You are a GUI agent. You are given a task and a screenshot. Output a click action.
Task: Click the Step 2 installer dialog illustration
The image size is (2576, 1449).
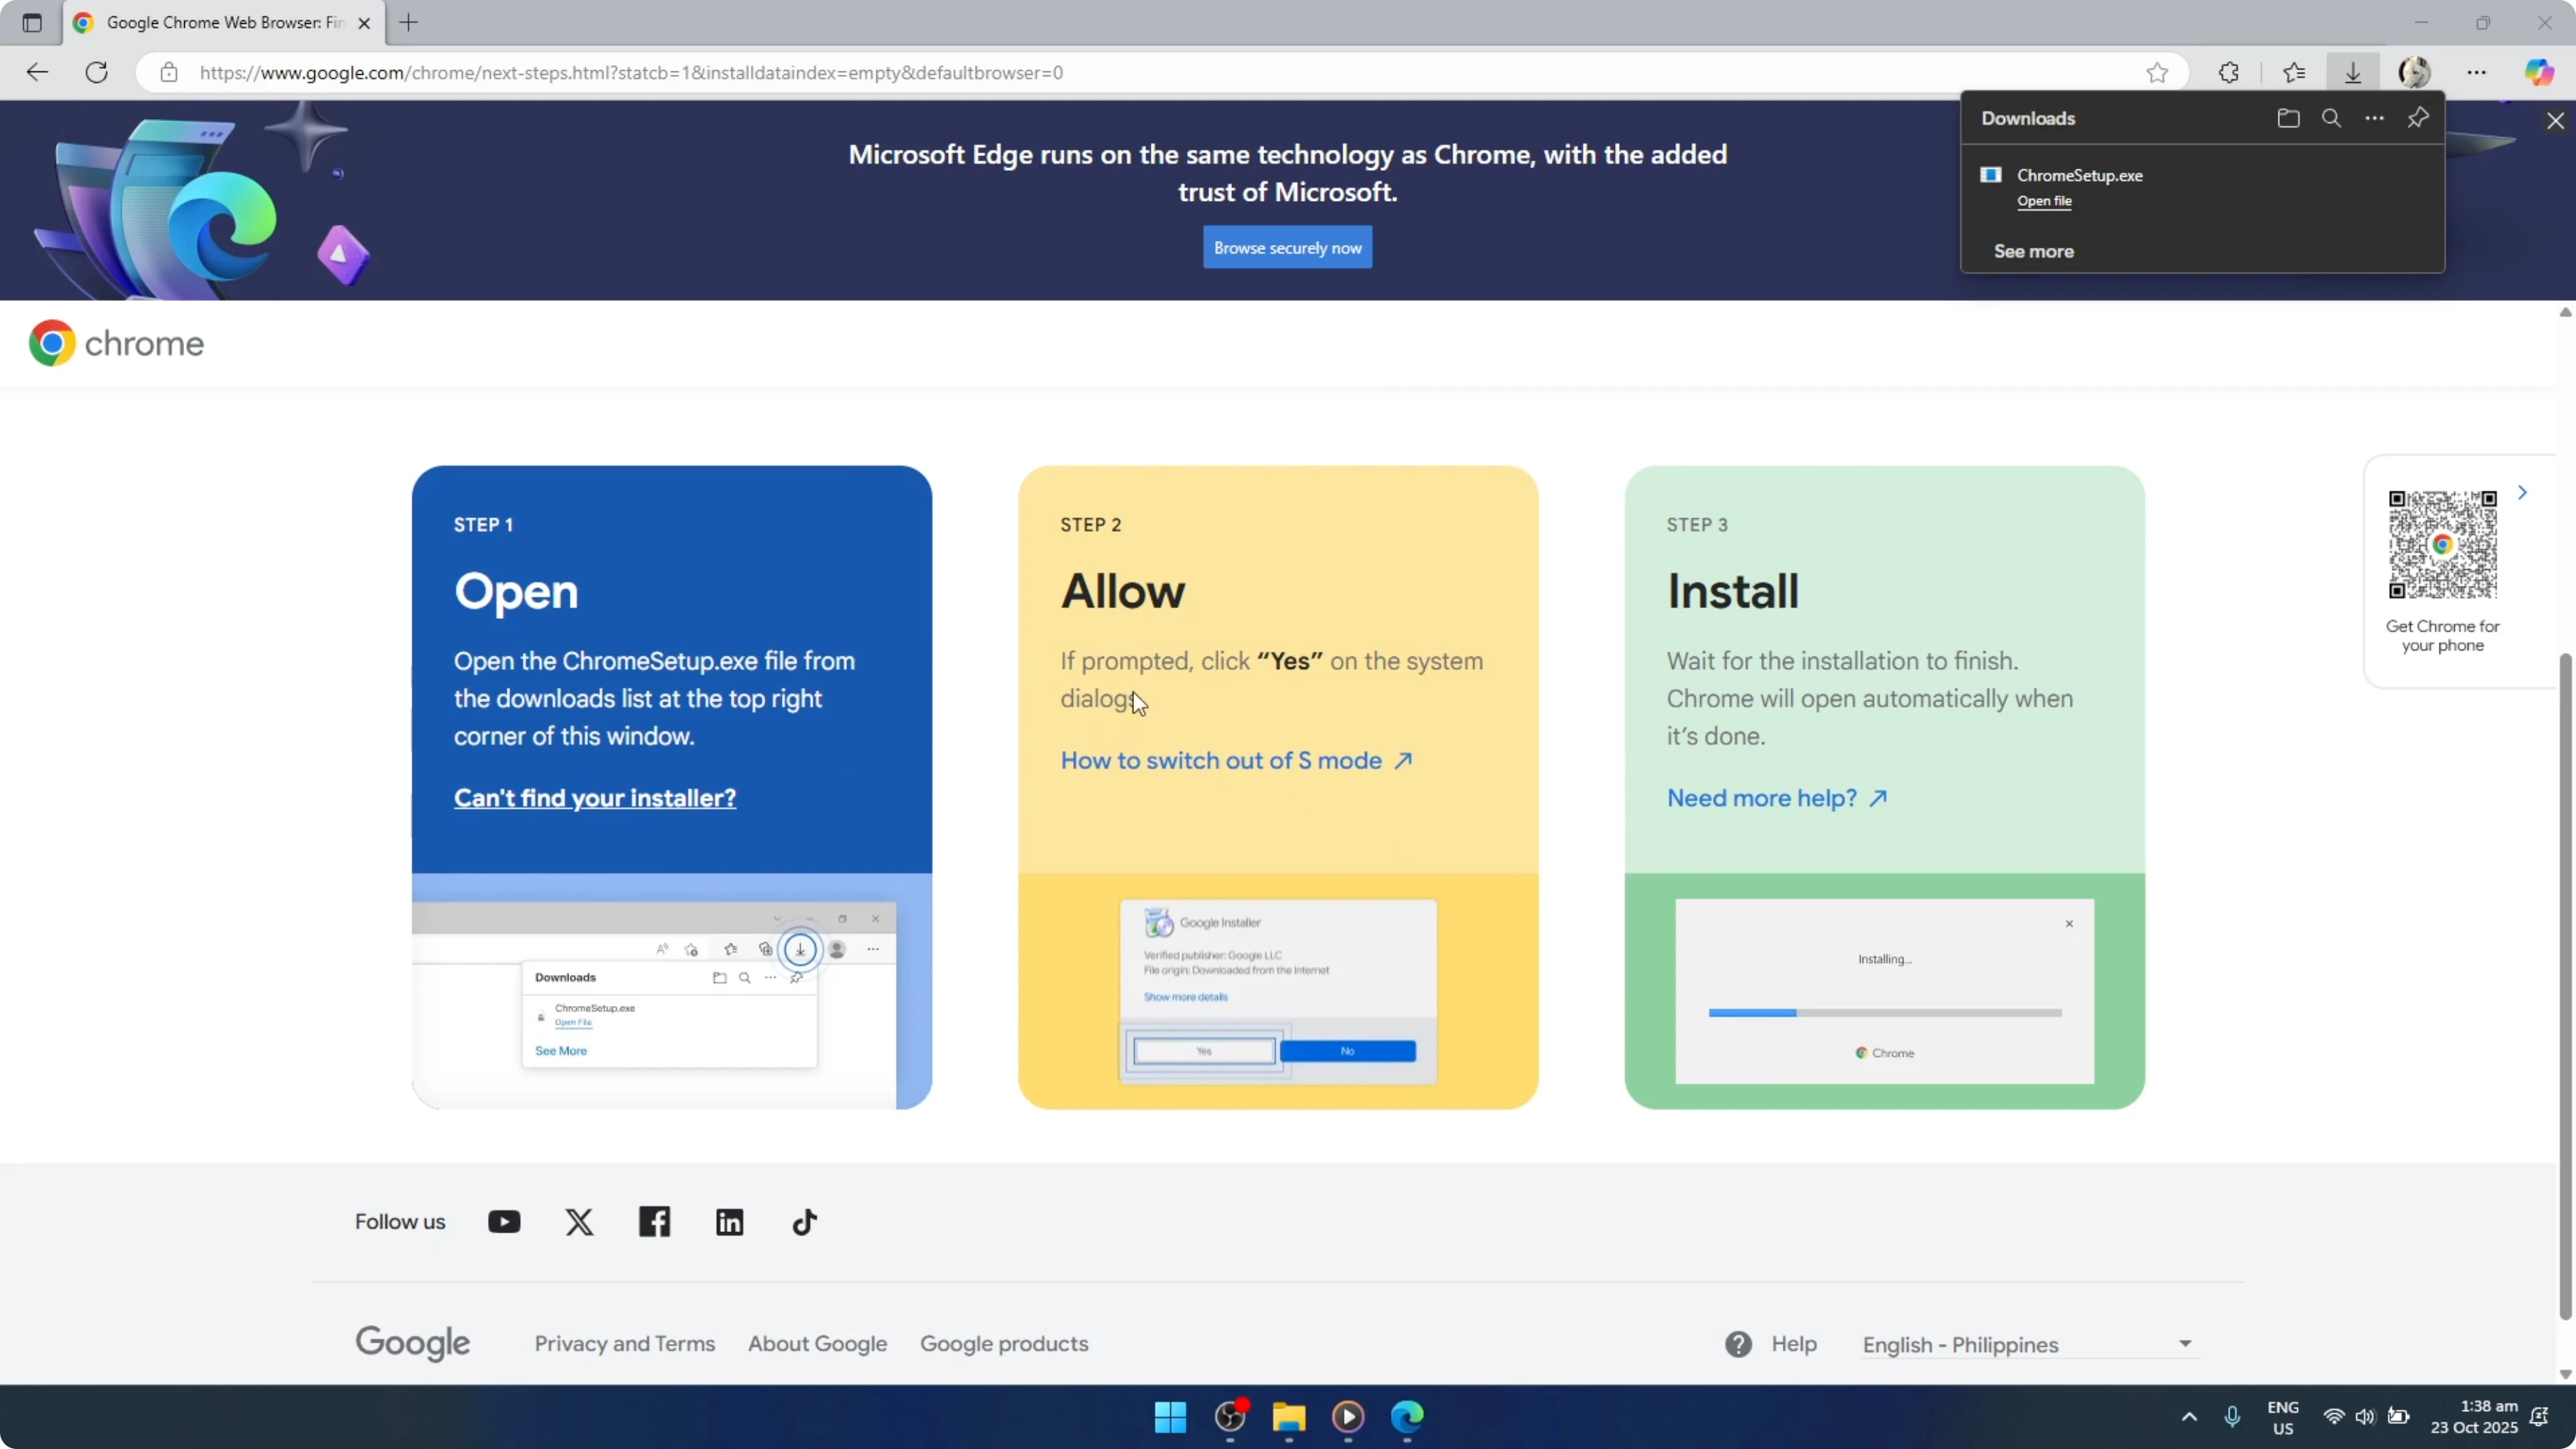click(1278, 991)
